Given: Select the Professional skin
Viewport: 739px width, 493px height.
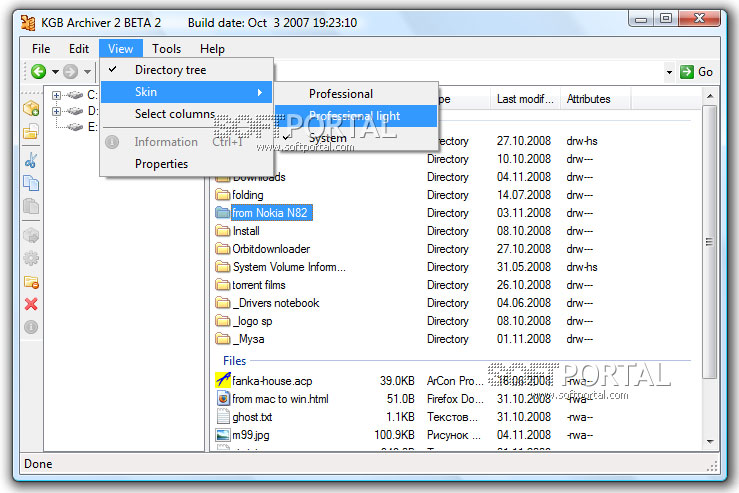Looking at the screenshot, I should click(x=356, y=94).
